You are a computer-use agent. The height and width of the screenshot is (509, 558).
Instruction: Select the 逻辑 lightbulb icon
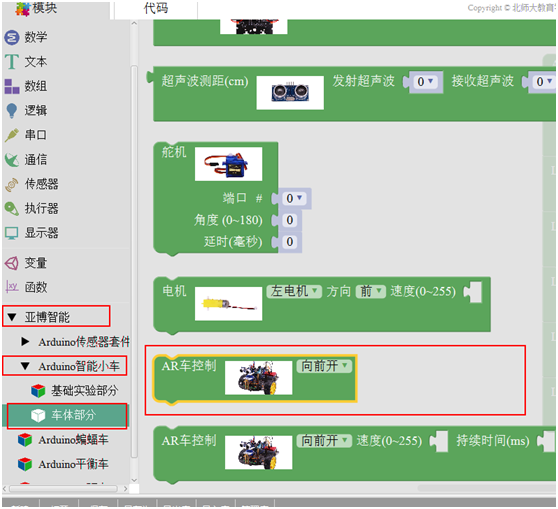click(x=12, y=111)
